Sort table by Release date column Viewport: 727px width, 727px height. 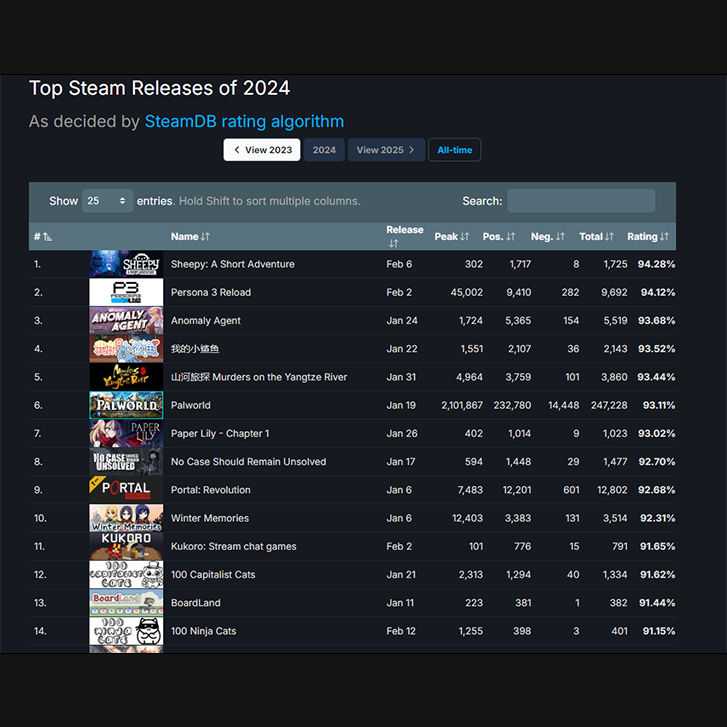404,236
